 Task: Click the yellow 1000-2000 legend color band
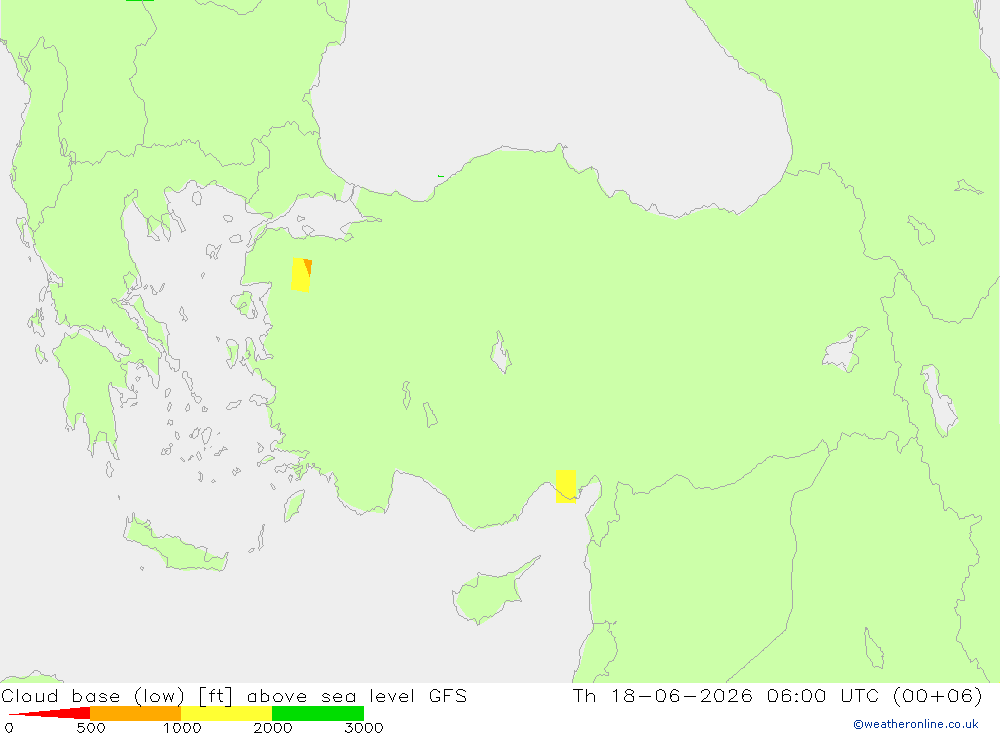(226, 713)
